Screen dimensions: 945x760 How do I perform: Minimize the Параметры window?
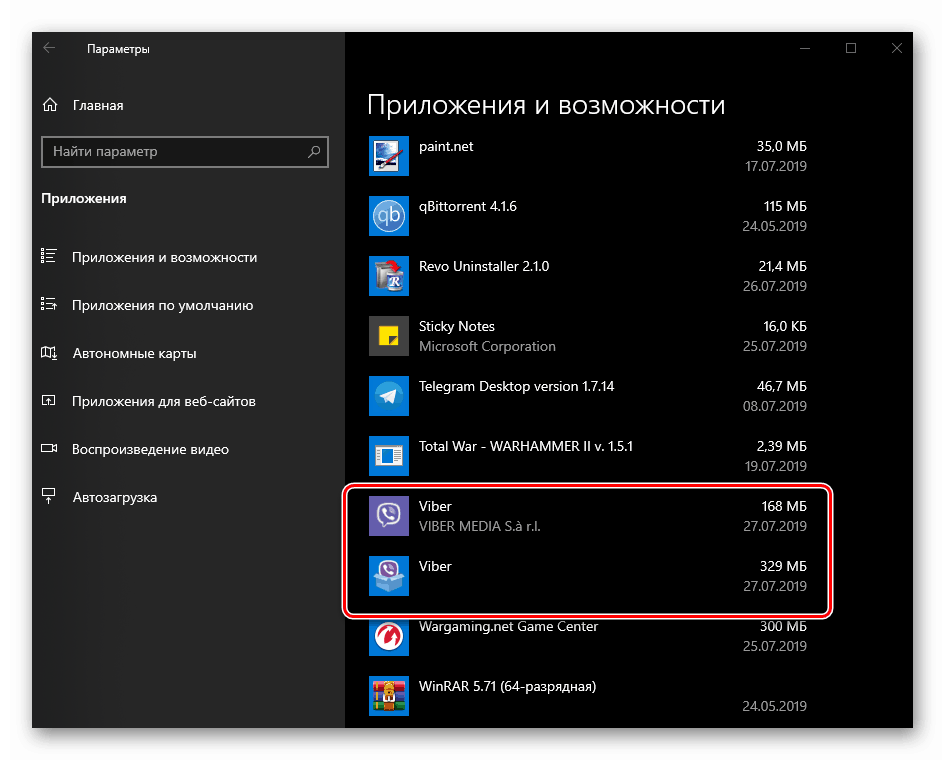805,48
